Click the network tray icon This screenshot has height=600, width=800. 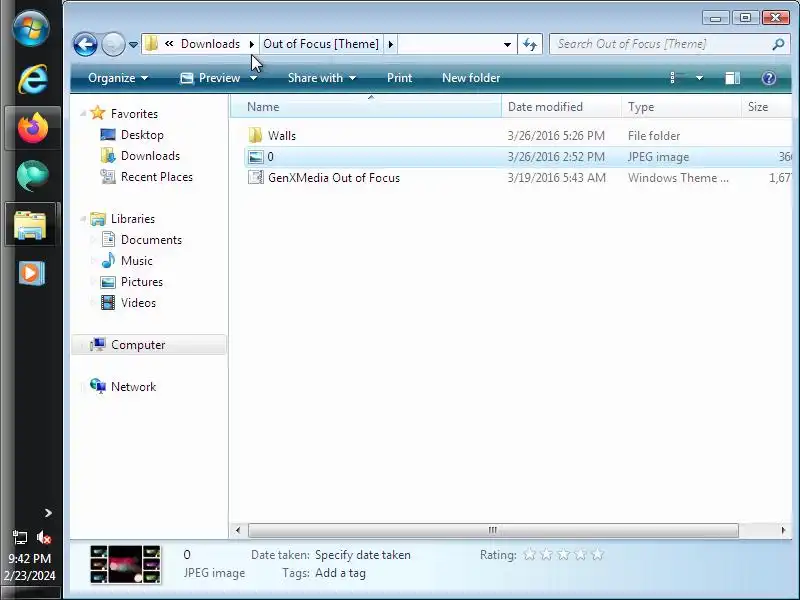coord(20,537)
